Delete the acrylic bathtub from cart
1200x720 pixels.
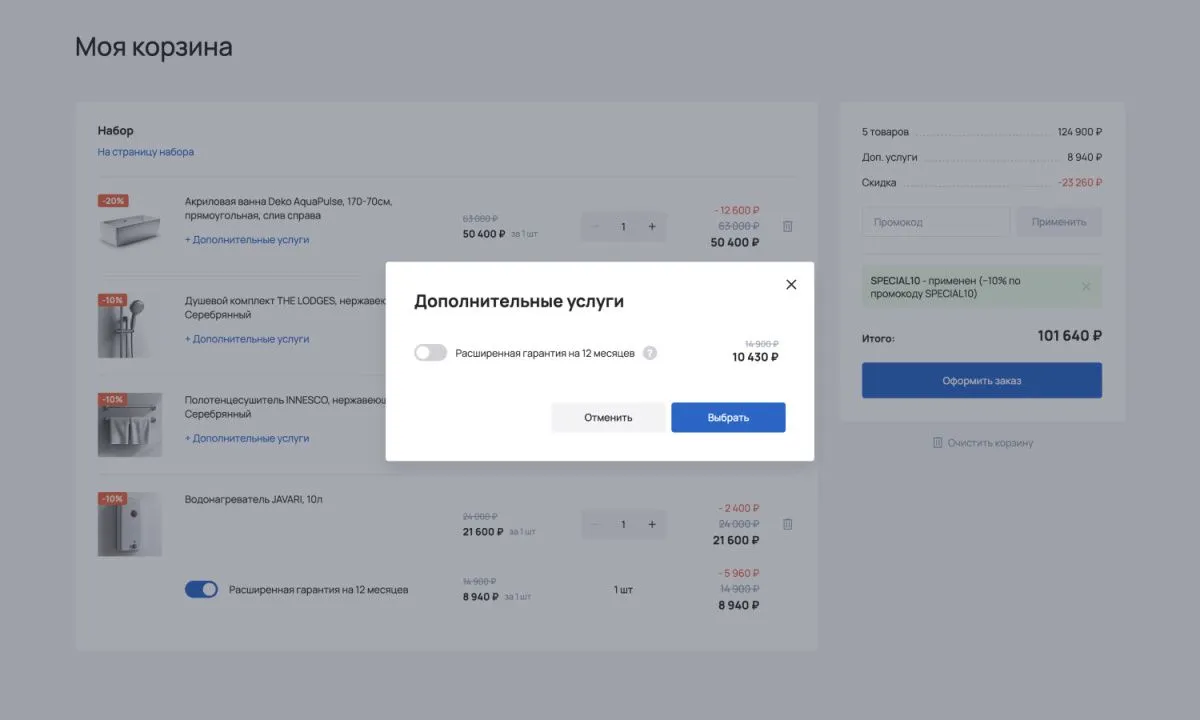pyautogui.click(x=787, y=227)
